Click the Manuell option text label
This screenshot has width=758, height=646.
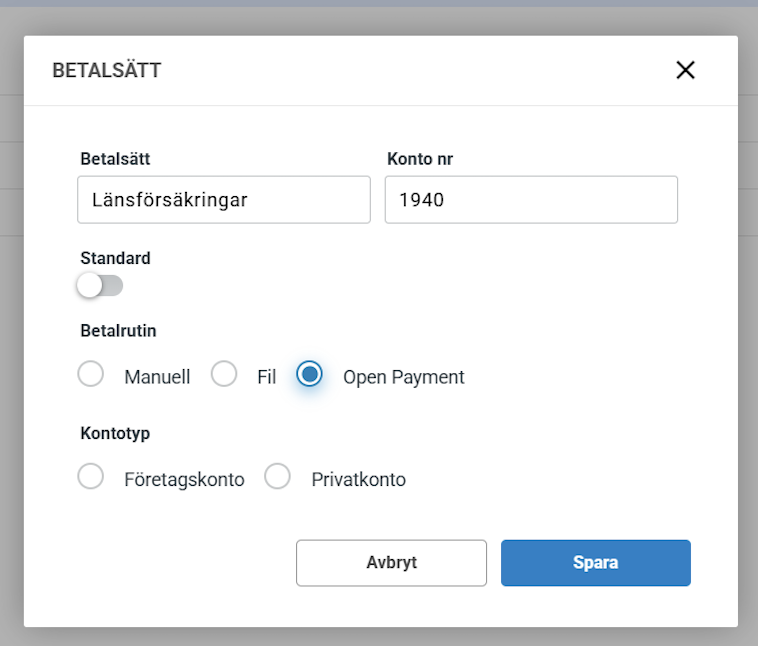(157, 377)
